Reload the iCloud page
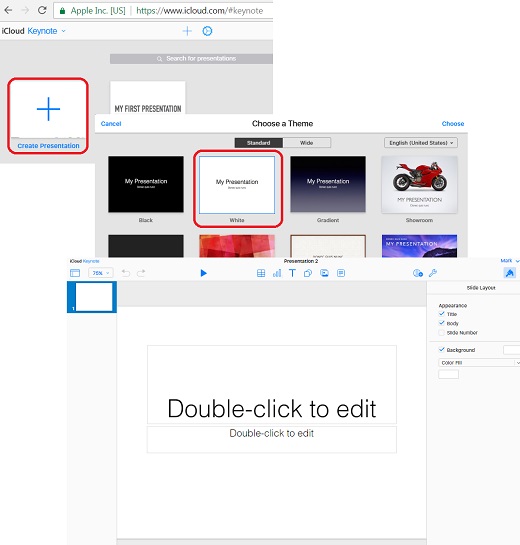The height and width of the screenshot is (545, 520). coord(42,10)
